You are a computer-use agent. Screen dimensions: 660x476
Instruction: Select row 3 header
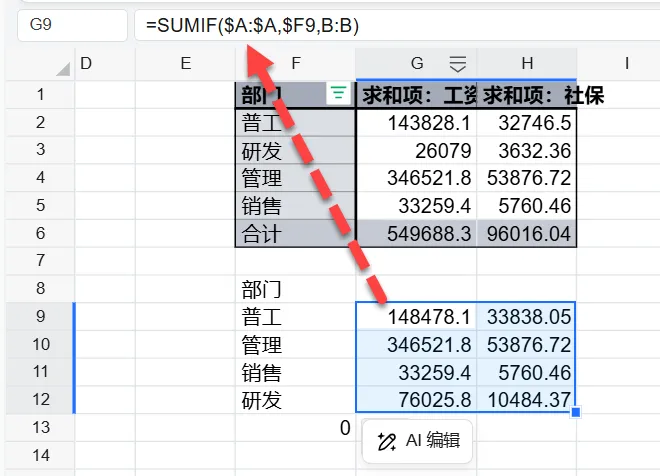click(x=40, y=150)
